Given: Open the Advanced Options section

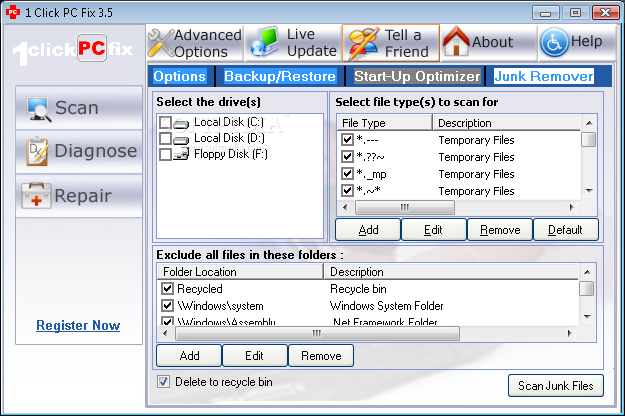Looking at the screenshot, I should pyautogui.click(x=195, y=43).
